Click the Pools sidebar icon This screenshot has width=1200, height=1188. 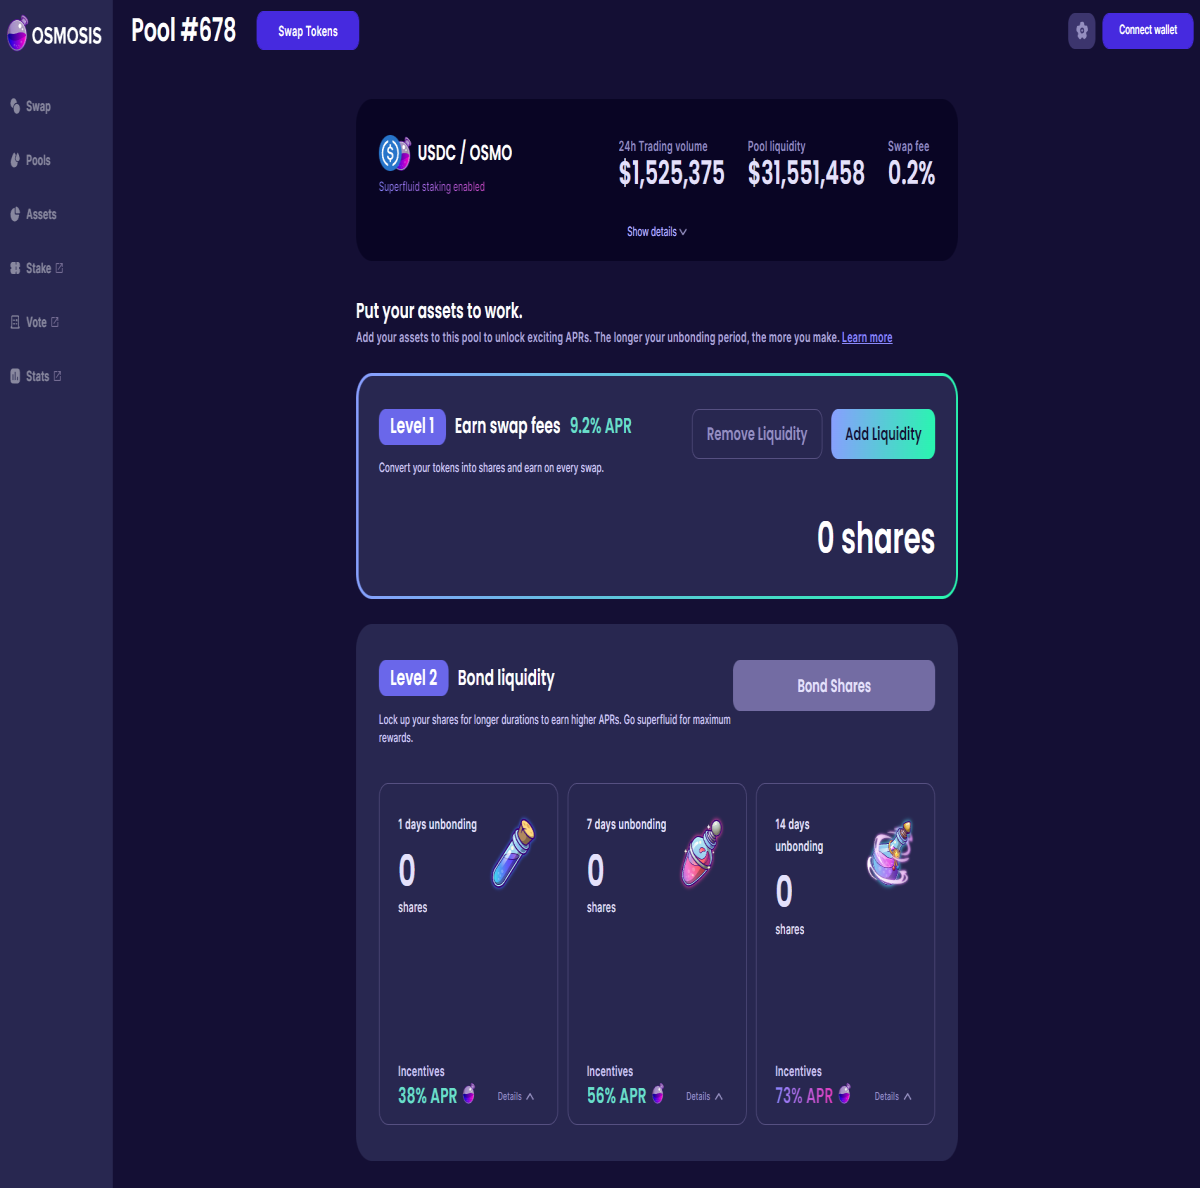(15, 160)
